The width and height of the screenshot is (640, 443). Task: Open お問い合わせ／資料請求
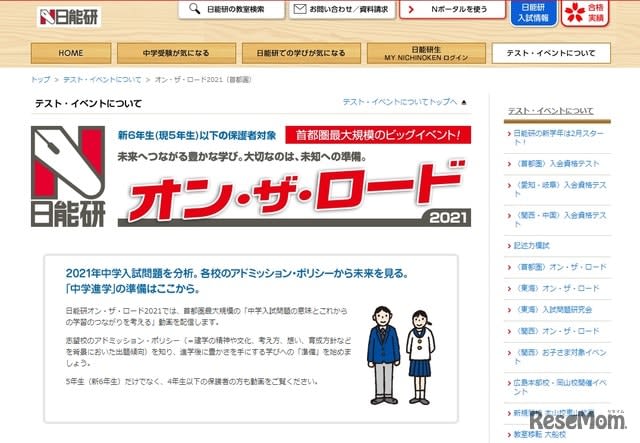pos(342,9)
